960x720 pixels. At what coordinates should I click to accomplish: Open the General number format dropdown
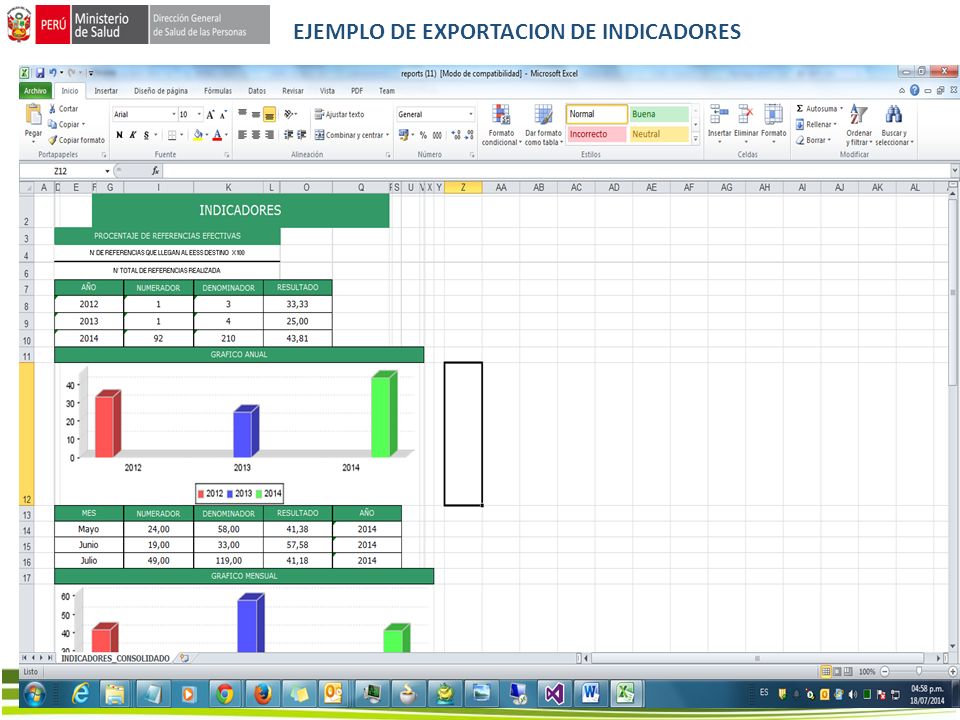click(x=471, y=114)
